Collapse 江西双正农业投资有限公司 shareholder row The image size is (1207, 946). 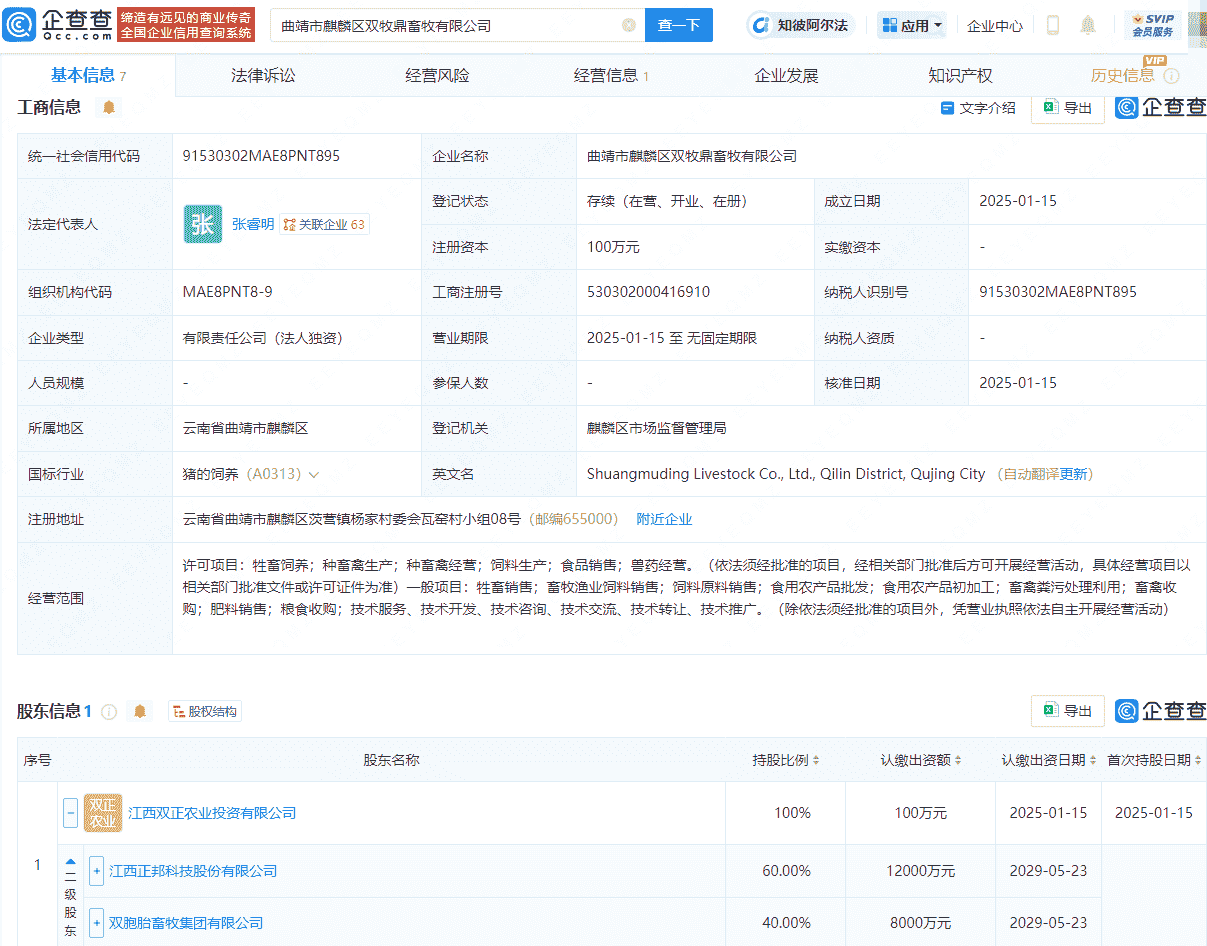[x=69, y=812]
